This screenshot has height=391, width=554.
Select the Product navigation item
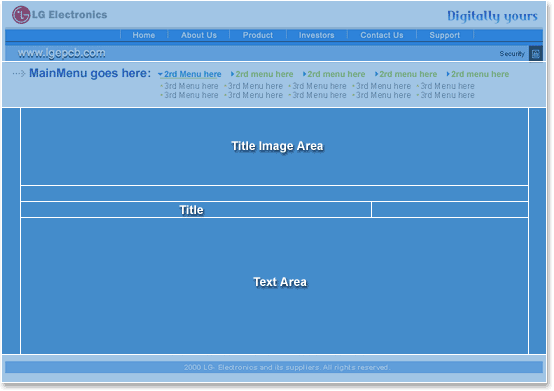258,35
